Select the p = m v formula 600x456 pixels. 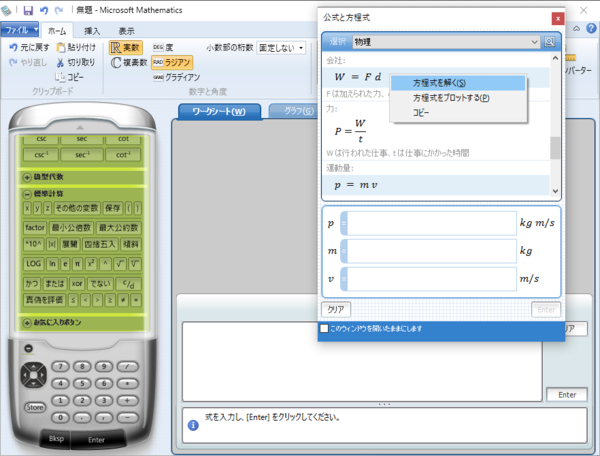[436, 185]
